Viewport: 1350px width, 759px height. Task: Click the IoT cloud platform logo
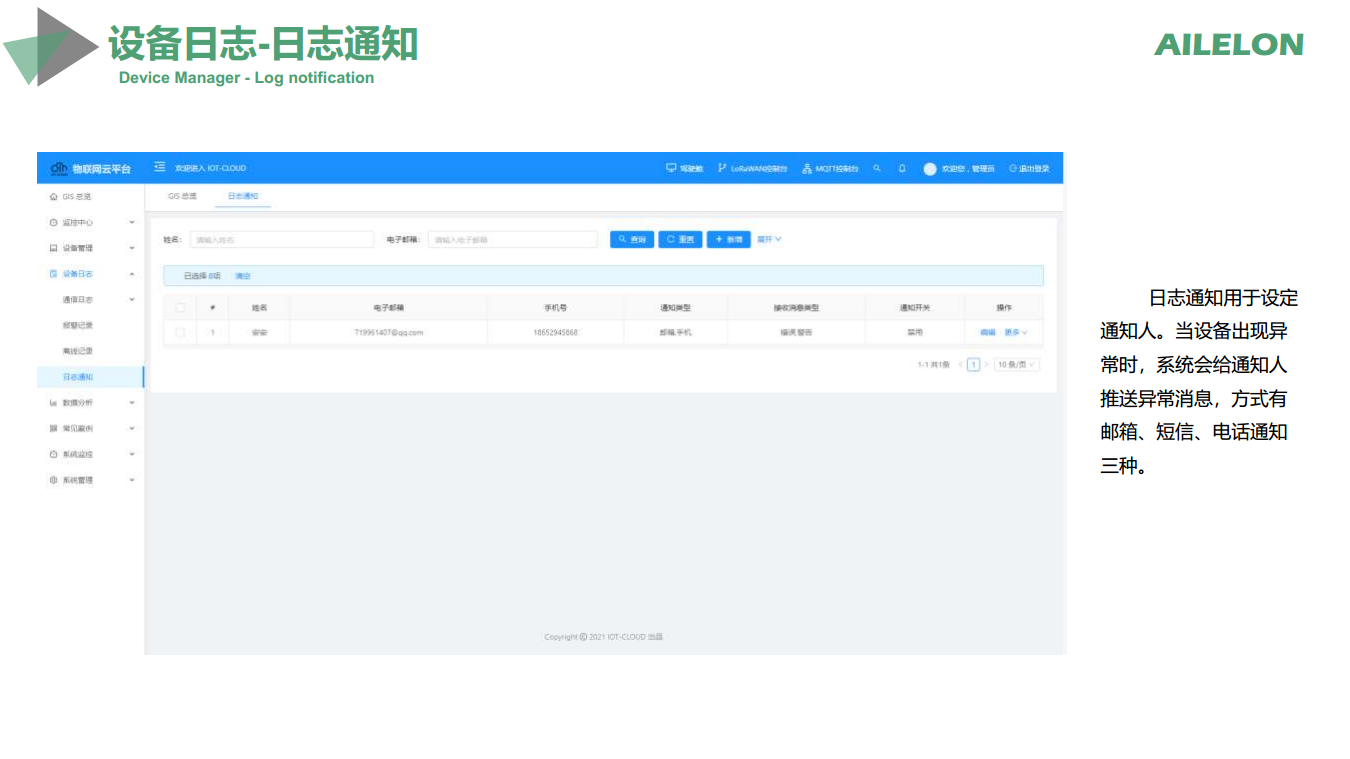[x=59, y=168]
